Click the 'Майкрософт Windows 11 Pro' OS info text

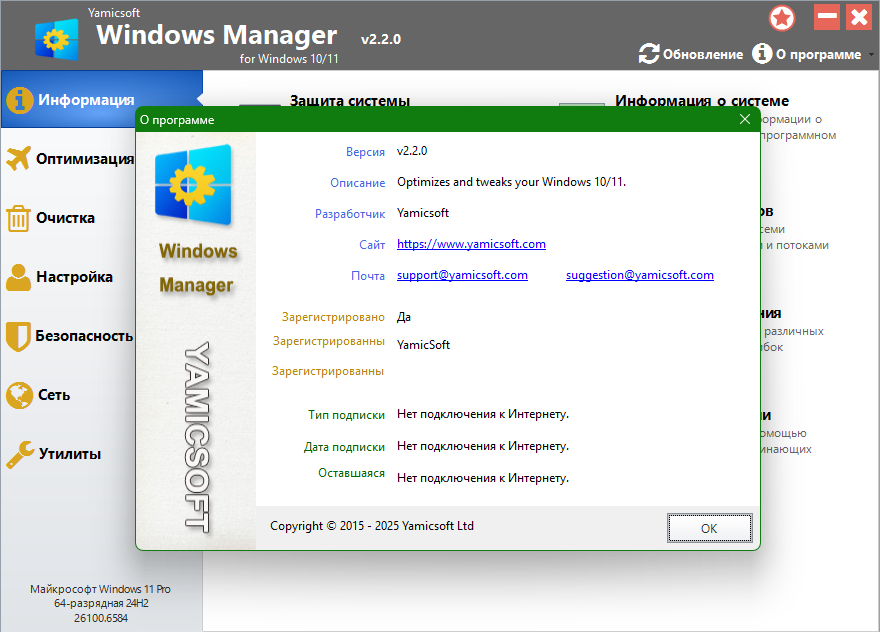[100, 589]
